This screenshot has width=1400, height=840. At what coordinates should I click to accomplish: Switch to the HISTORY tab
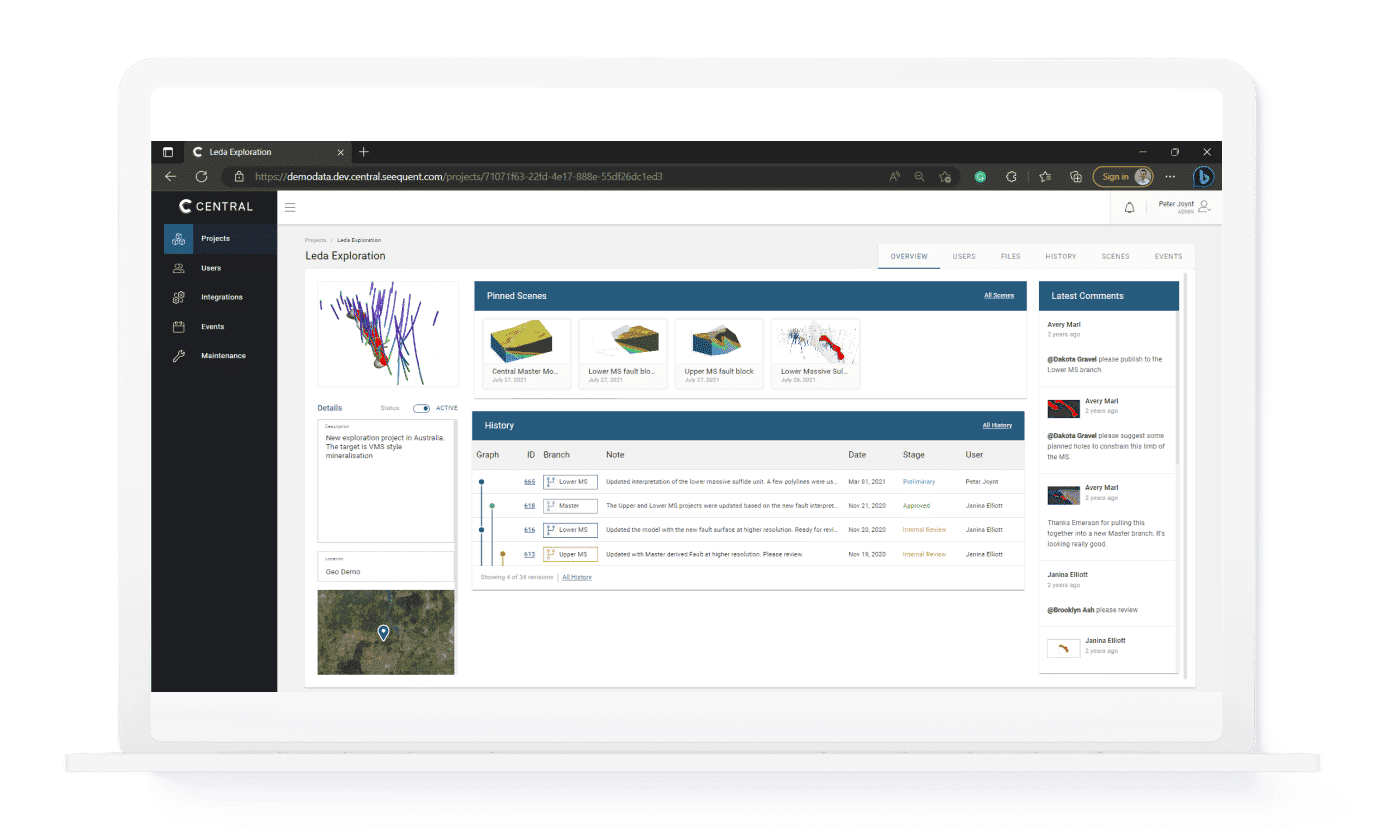[1060, 256]
